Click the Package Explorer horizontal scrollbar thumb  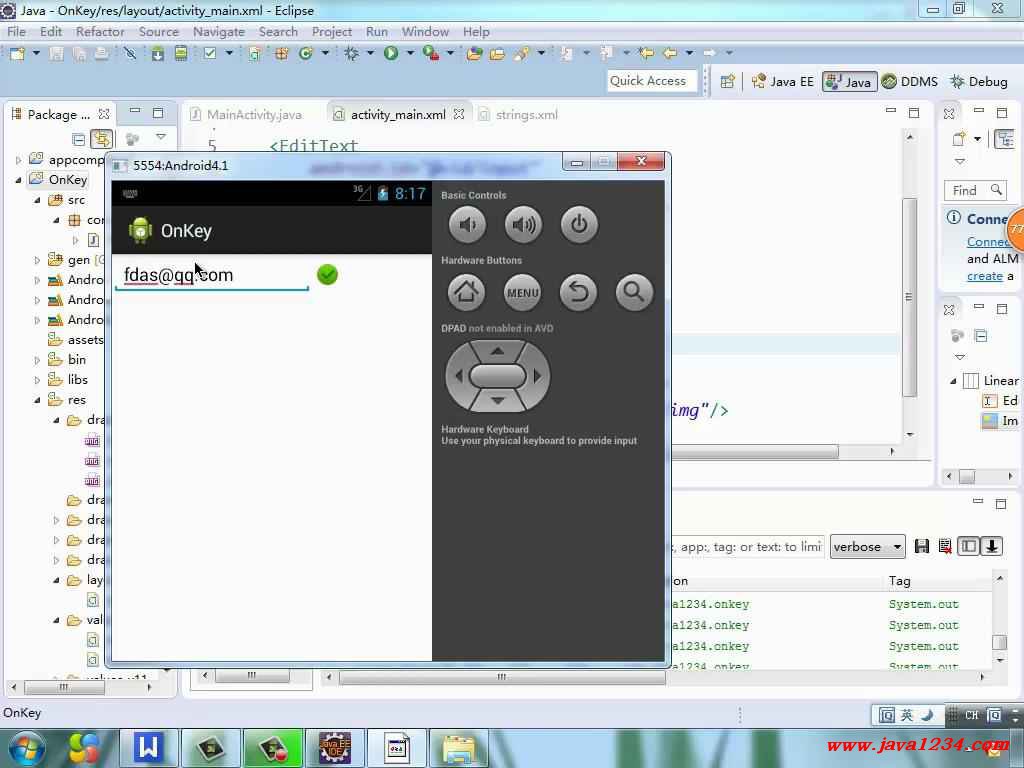tap(63, 687)
